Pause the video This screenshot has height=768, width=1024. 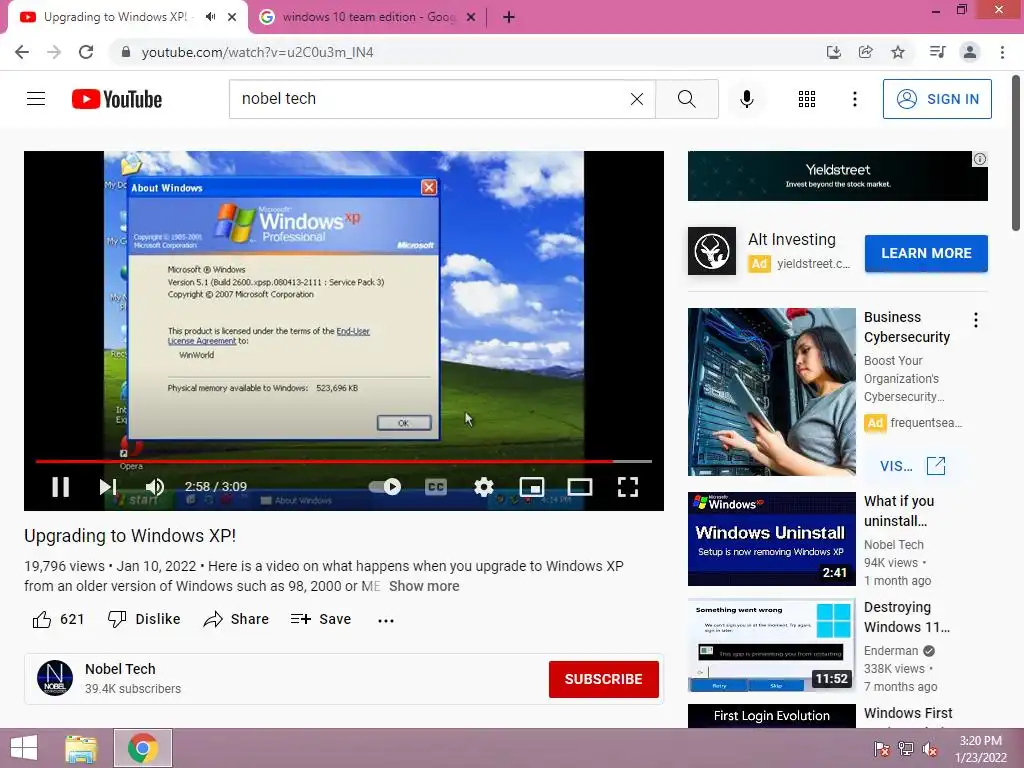tap(61, 487)
